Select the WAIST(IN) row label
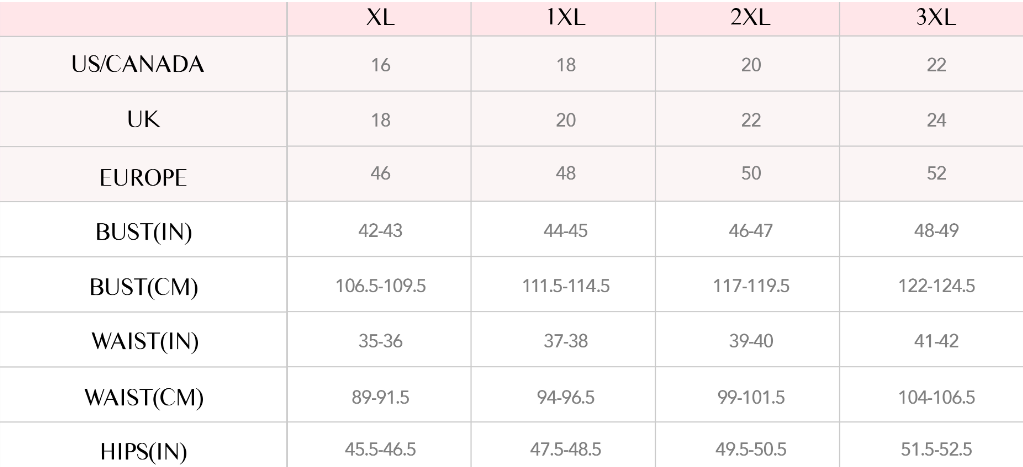1023x467 pixels. 144,341
